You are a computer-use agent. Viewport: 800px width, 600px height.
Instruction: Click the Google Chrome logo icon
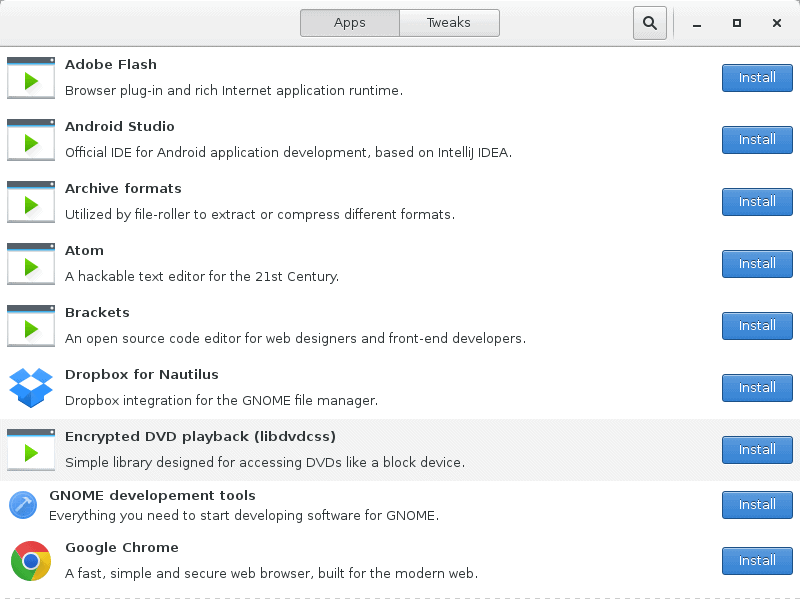31,561
